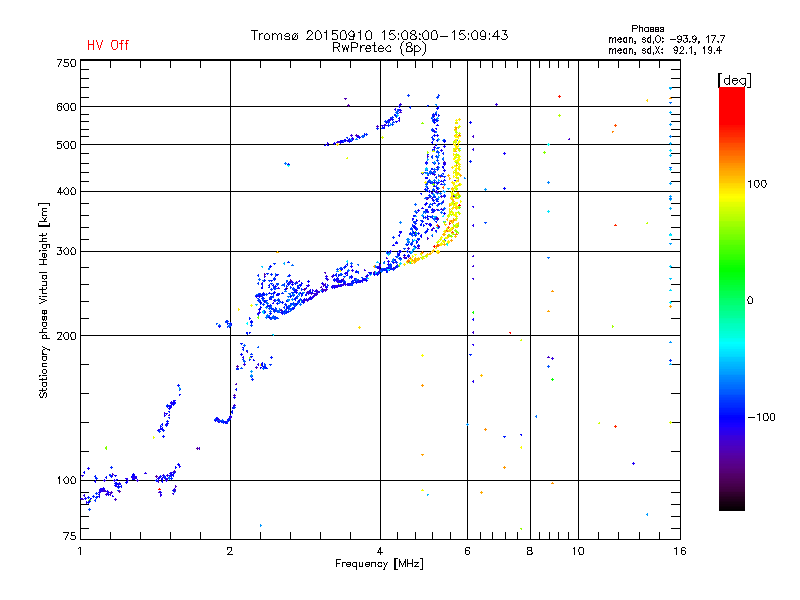
Task: Click the y-axis tick label "400"
Action: [x=66, y=192]
